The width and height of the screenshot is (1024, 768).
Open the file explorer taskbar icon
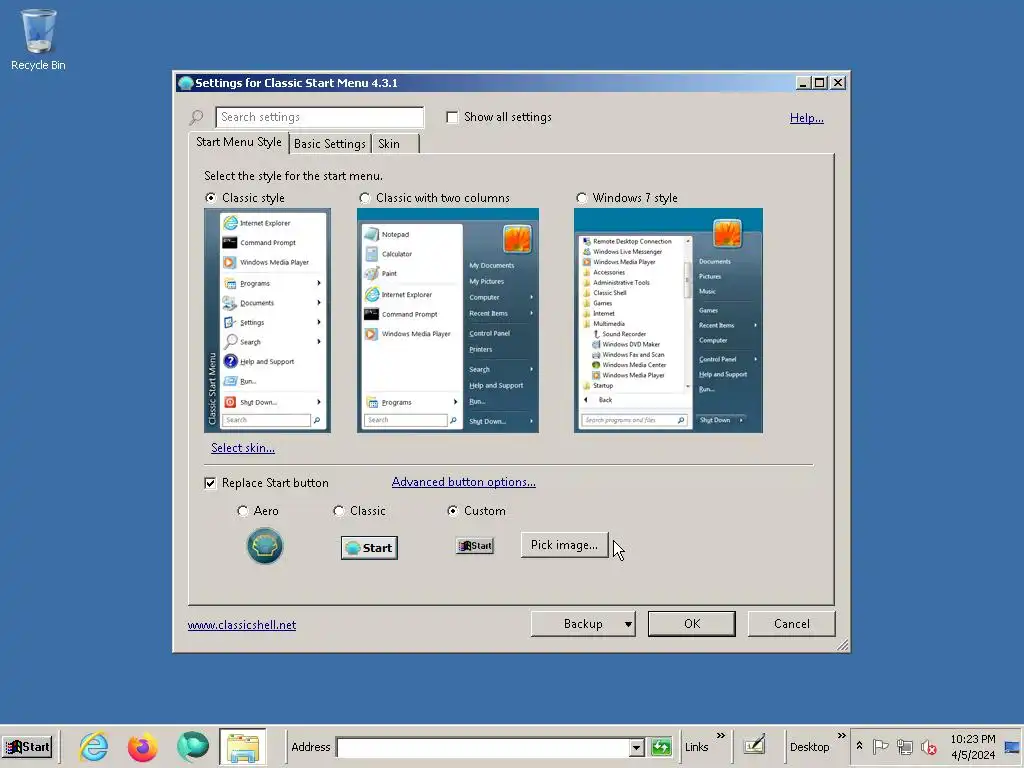pyautogui.click(x=242, y=747)
